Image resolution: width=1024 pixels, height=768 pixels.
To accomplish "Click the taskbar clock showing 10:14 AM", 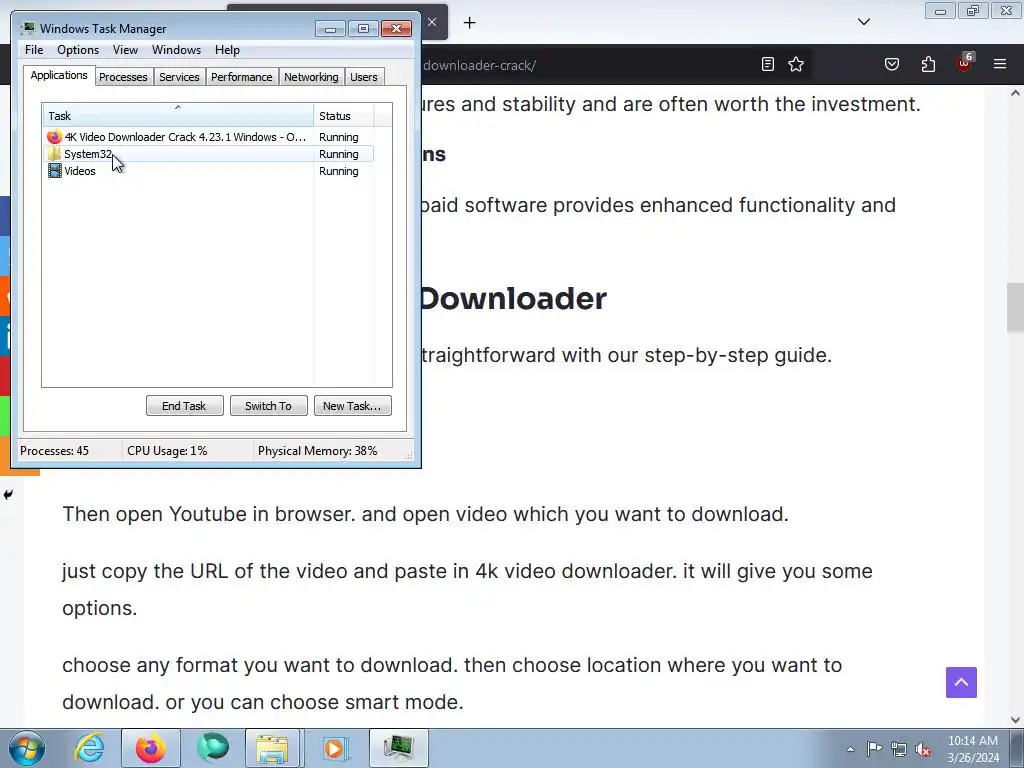I will click(x=972, y=749).
